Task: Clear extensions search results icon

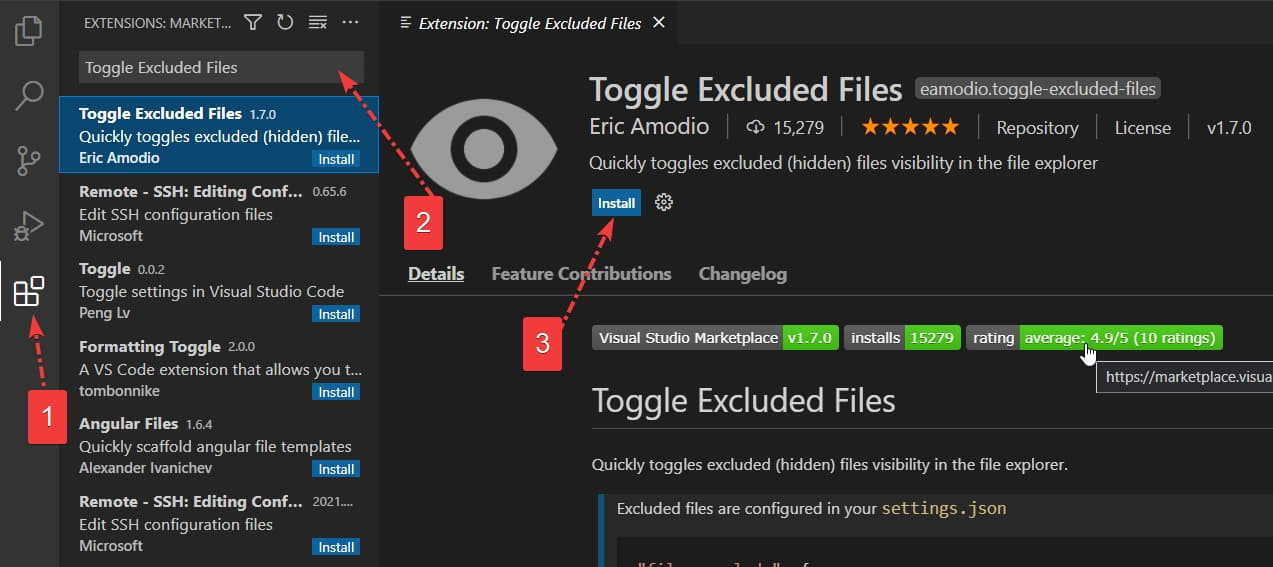Action: coord(317,21)
